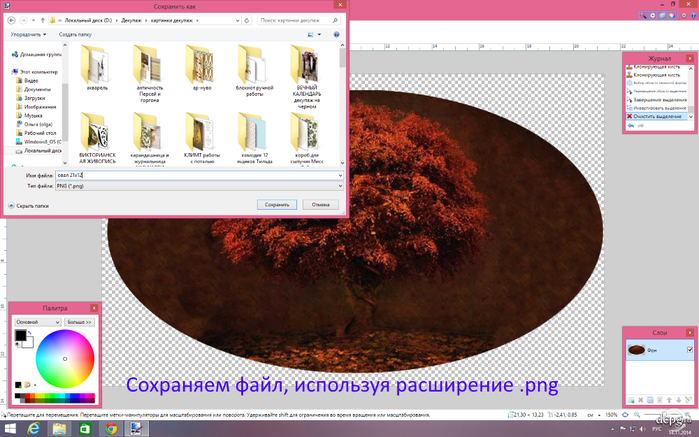Pick a color on the color wheel
This screenshot has width=699, height=437.
pos(65,359)
